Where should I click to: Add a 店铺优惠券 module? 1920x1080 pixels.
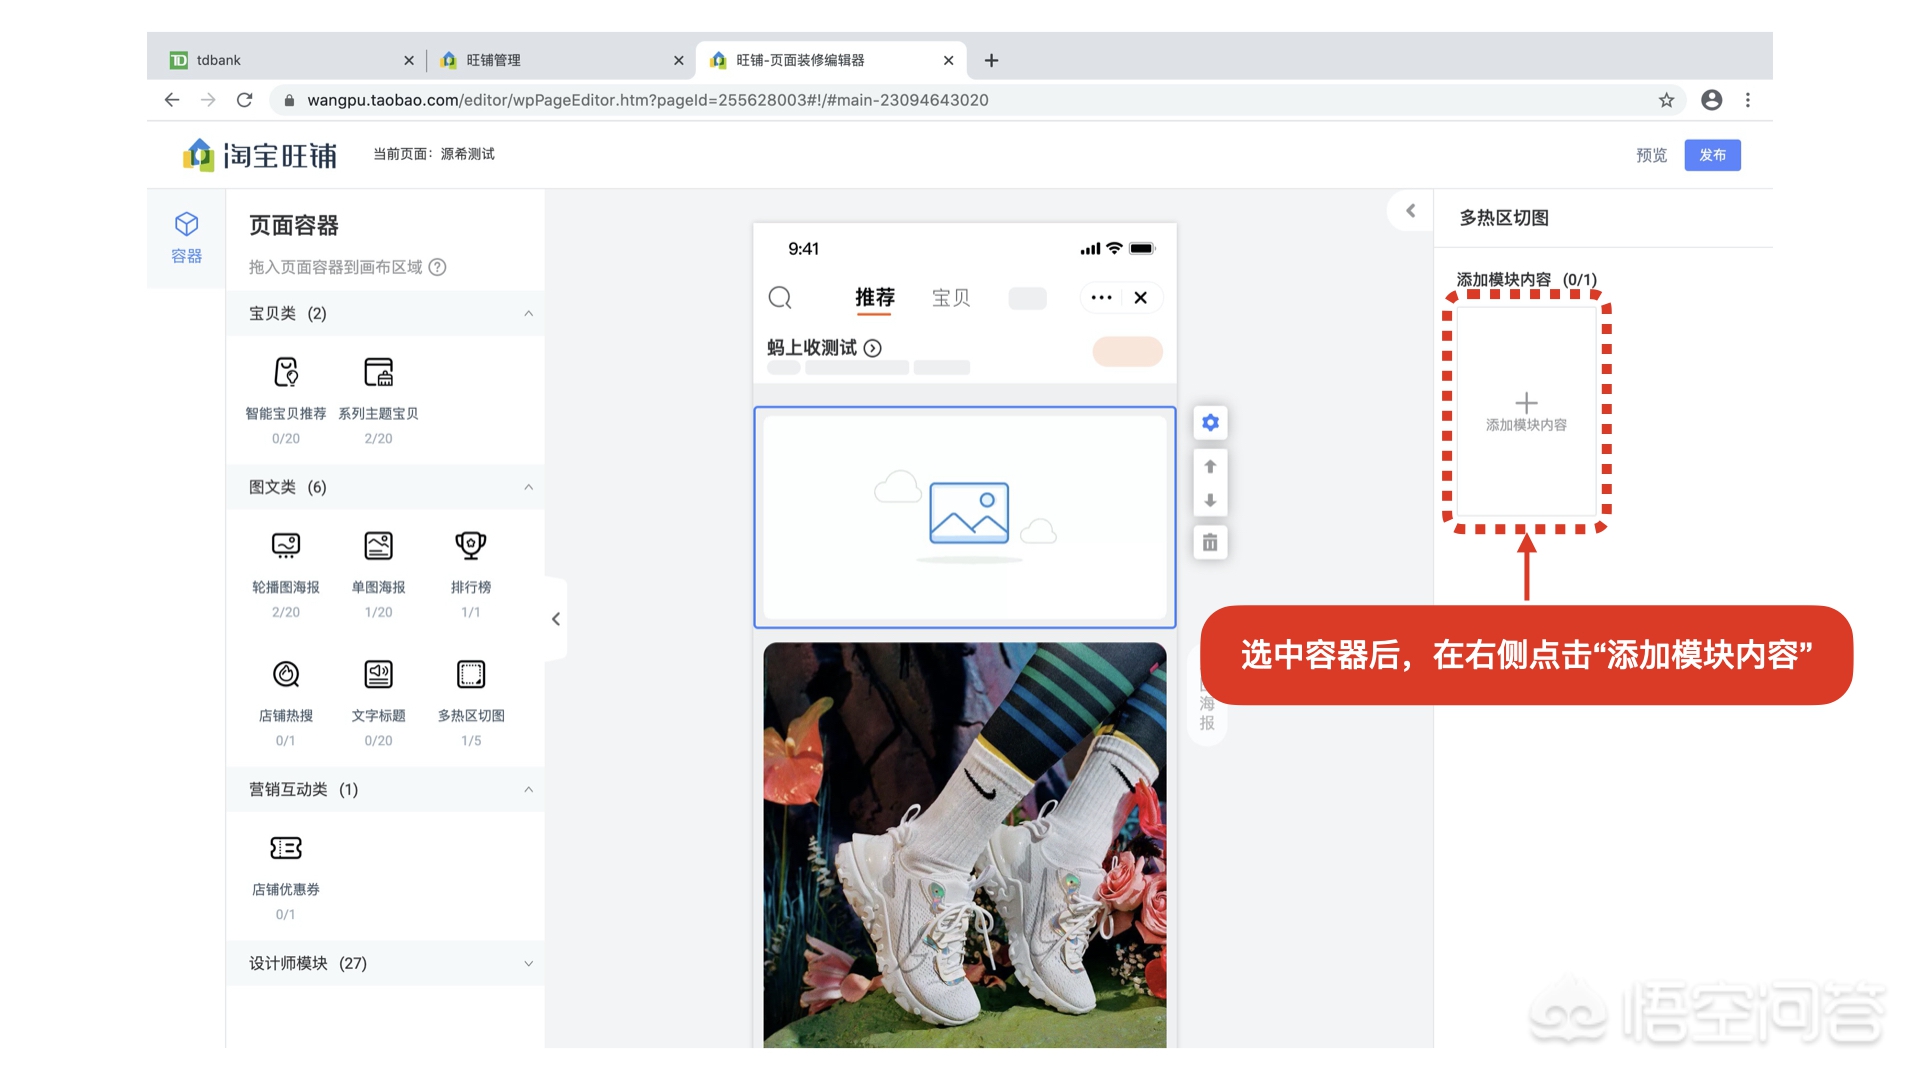click(286, 849)
